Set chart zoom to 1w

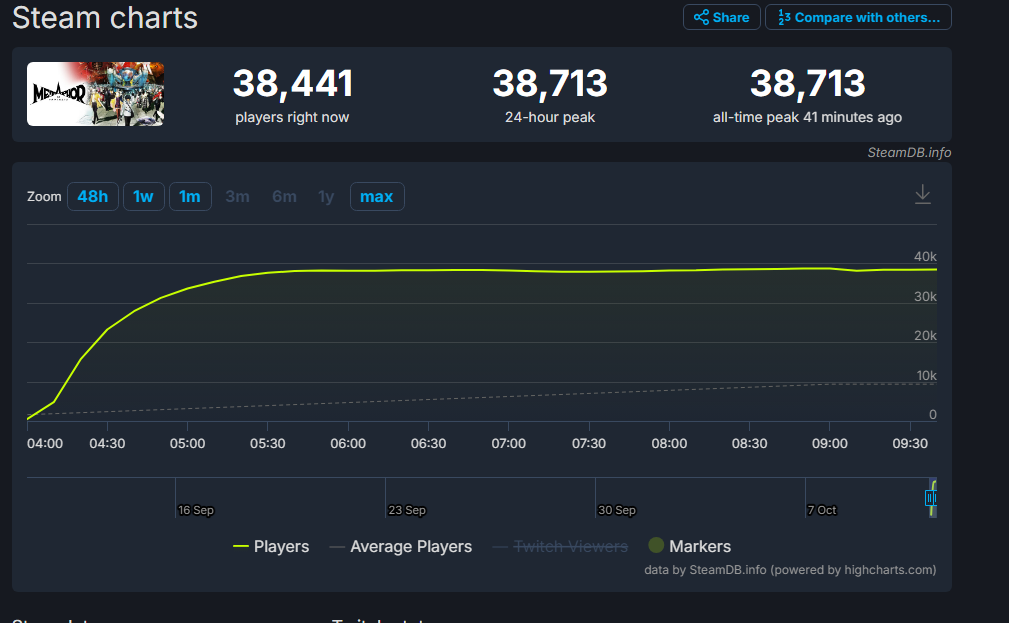[x=143, y=196]
